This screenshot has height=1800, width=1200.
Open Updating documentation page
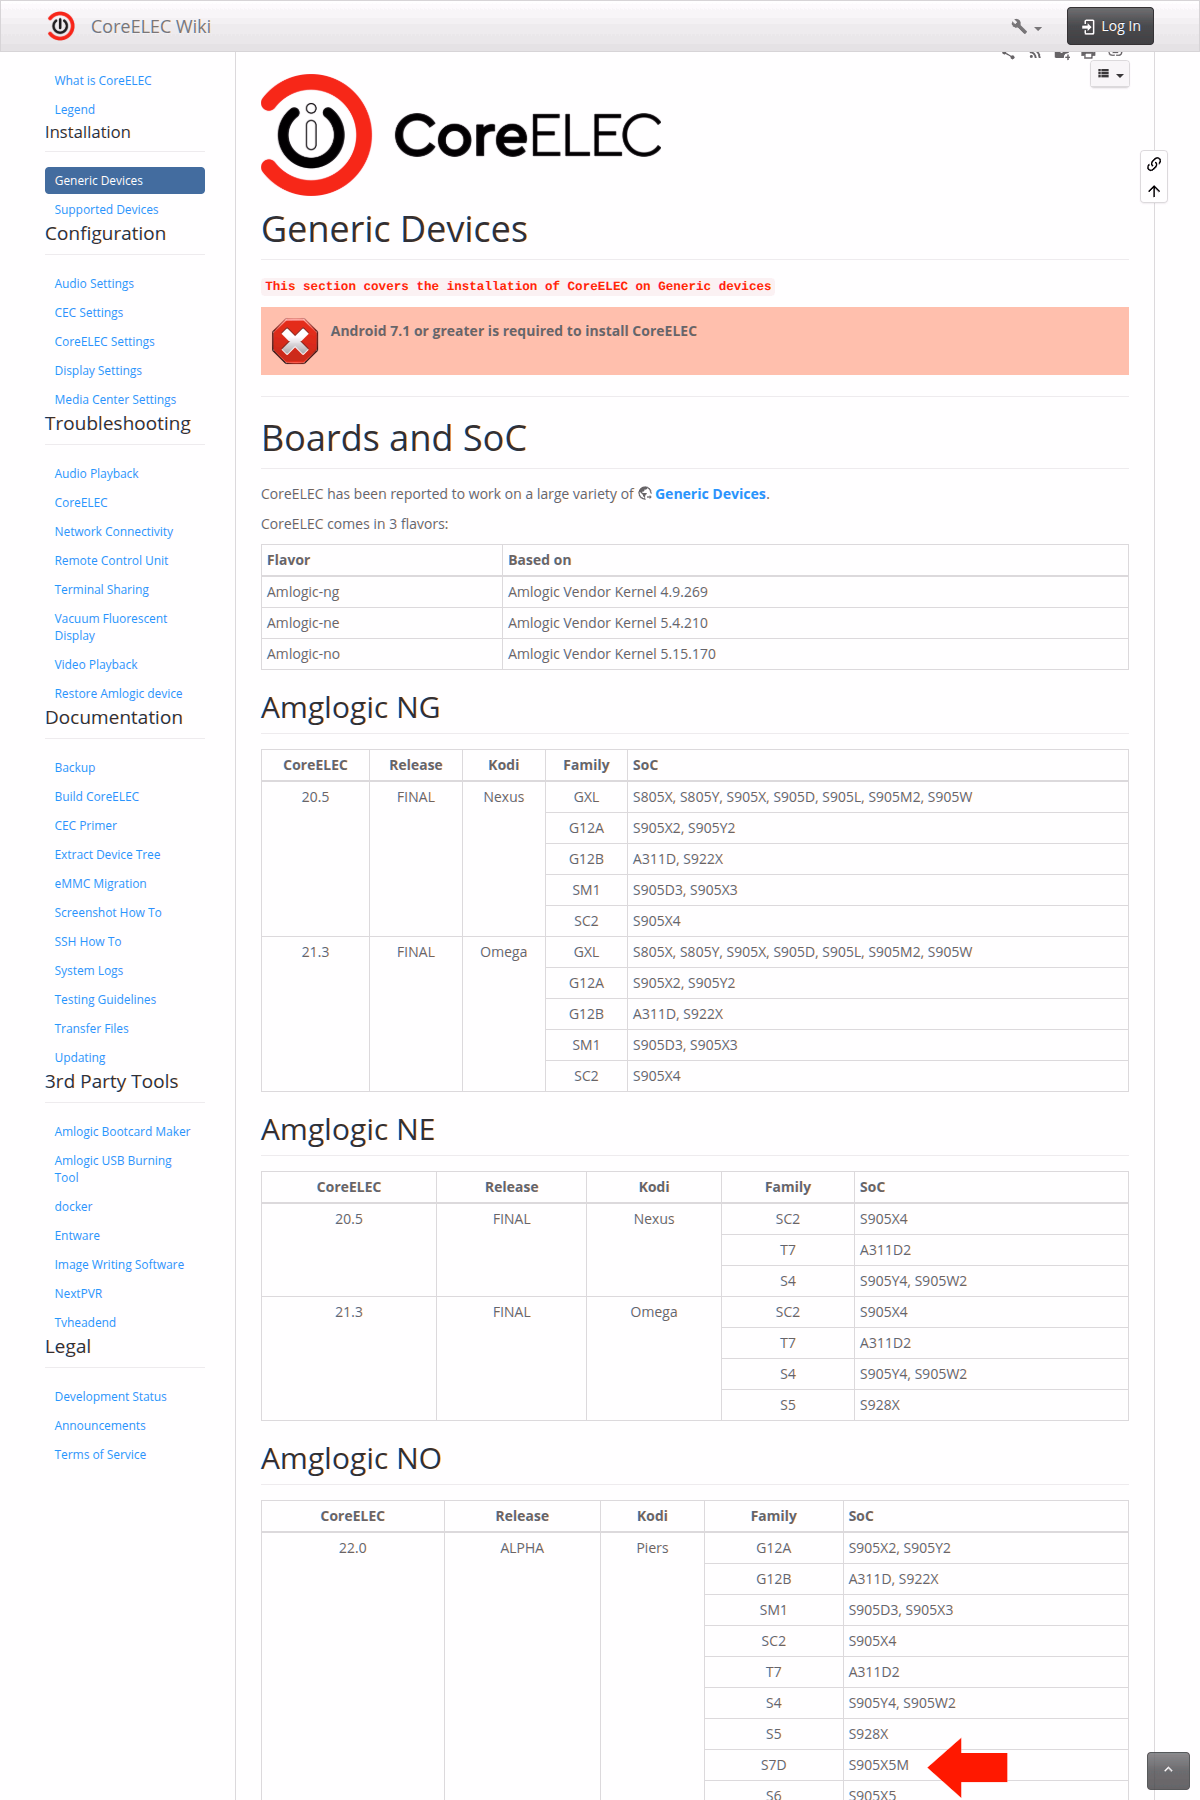point(80,1058)
